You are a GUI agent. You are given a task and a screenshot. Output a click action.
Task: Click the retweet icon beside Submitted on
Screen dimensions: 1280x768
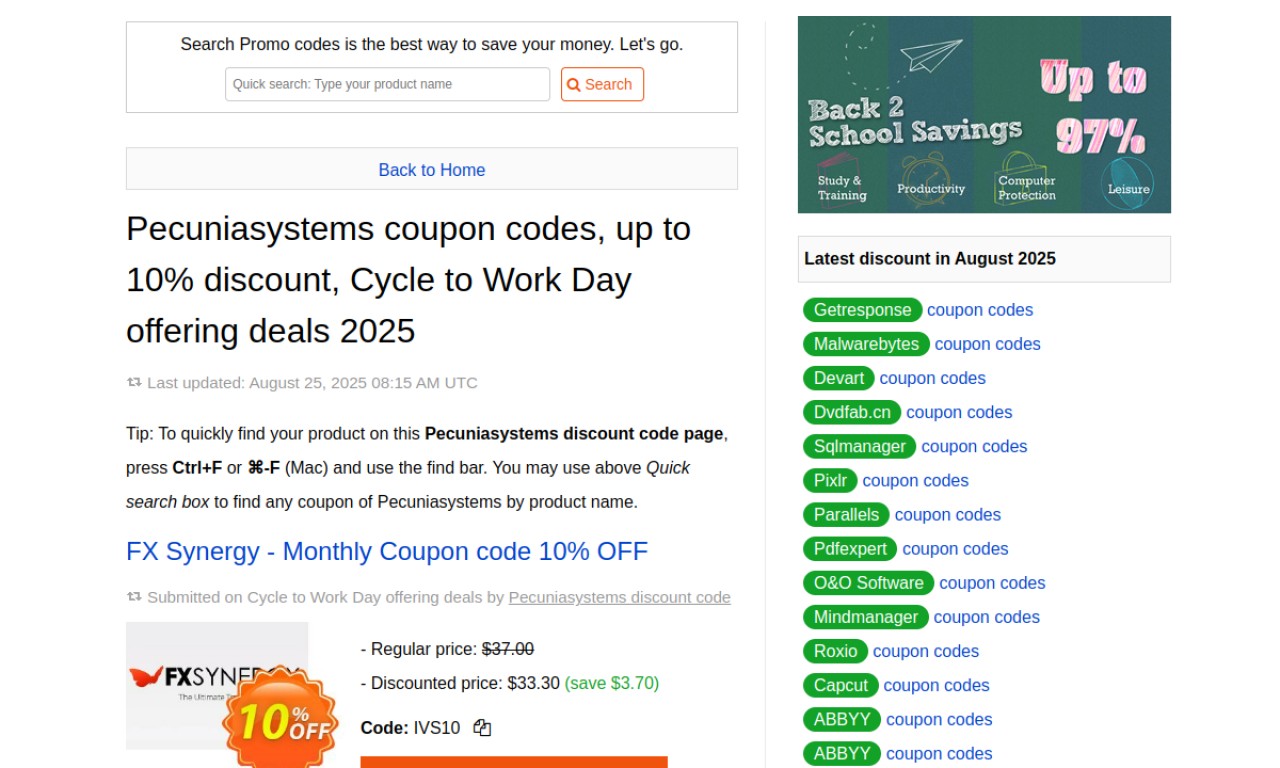[x=134, y=597]
